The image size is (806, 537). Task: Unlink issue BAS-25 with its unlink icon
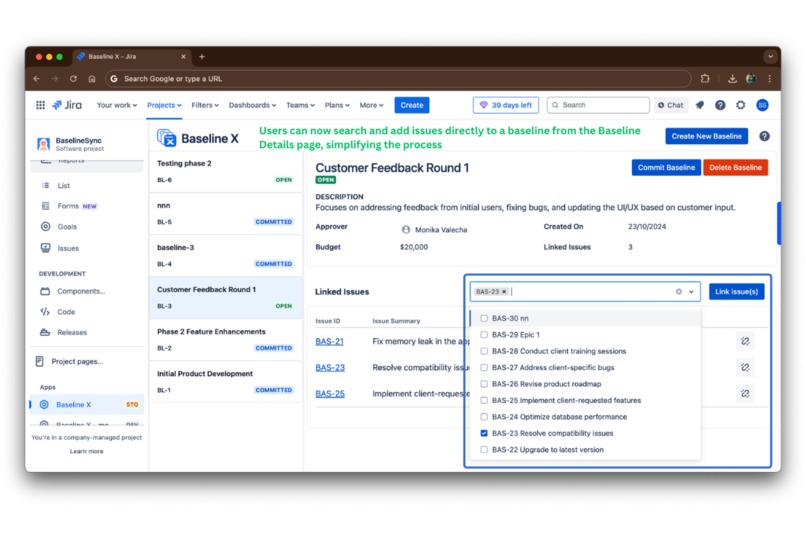pos(745,394)
